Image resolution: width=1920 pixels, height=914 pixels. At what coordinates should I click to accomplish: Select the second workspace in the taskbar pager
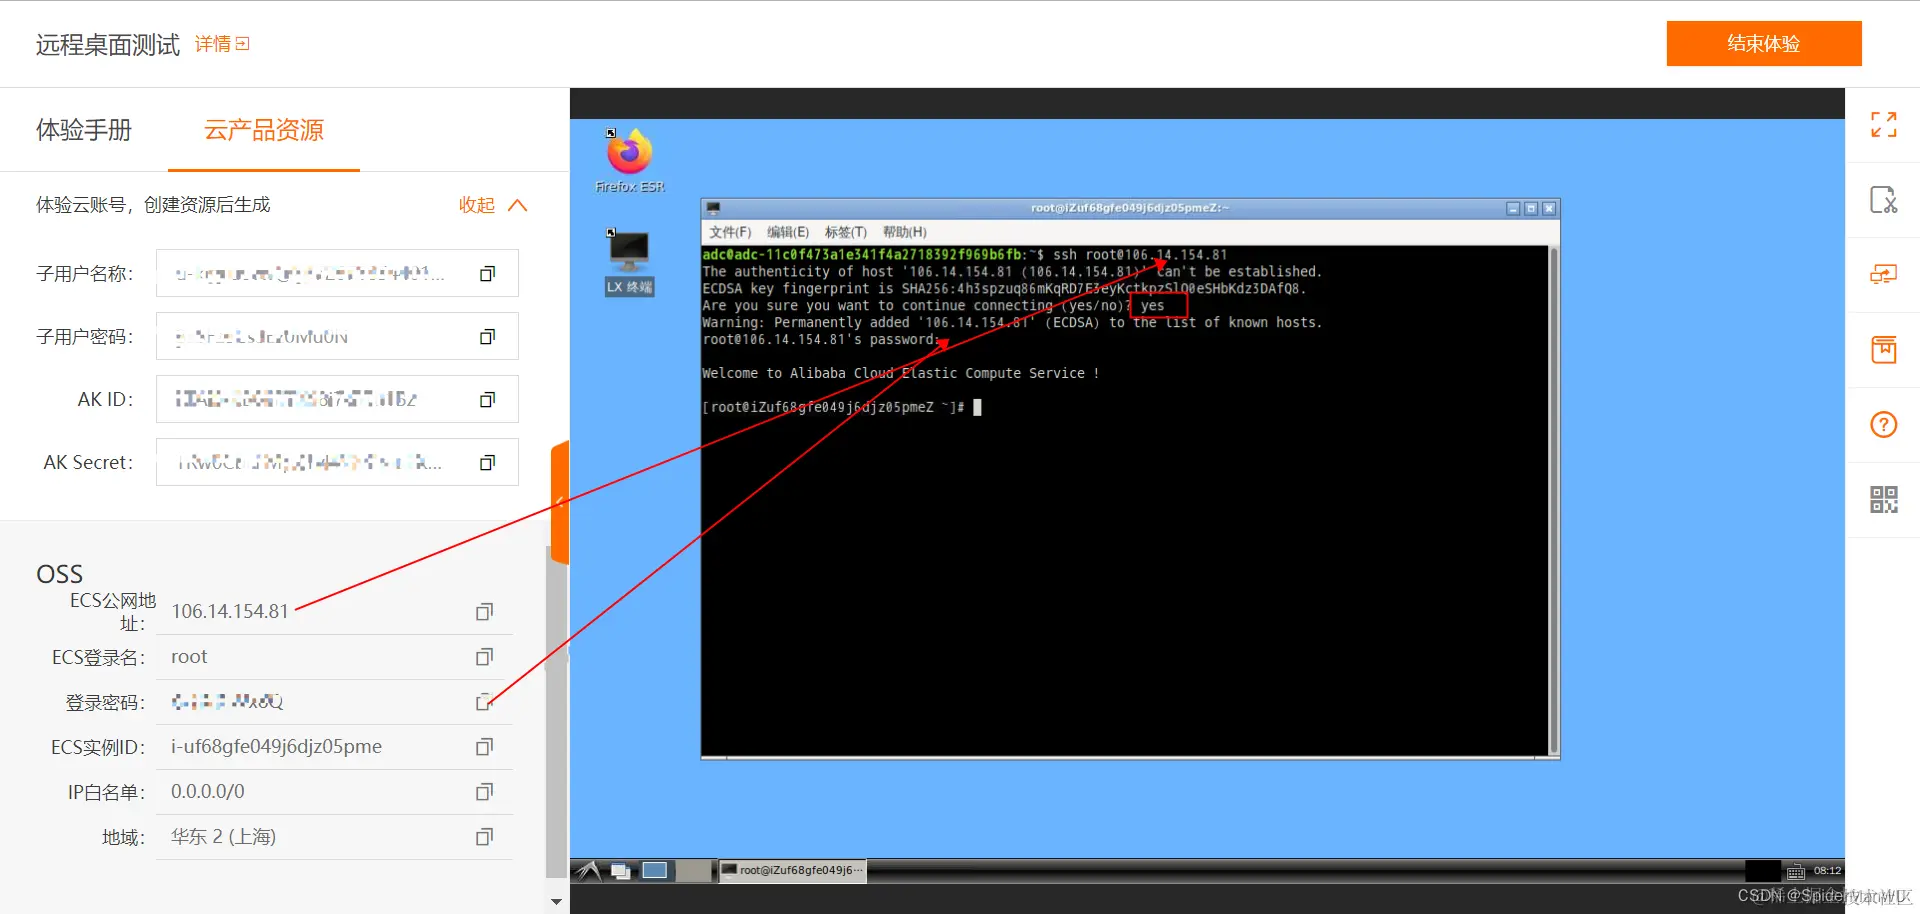pyautogui.click(x=693, y=871)
